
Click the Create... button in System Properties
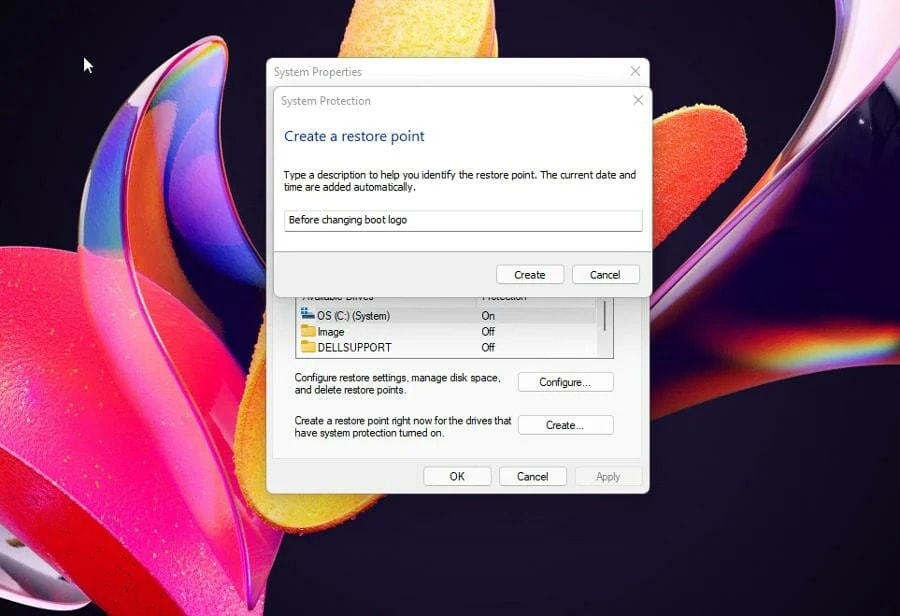coord(565,425)
